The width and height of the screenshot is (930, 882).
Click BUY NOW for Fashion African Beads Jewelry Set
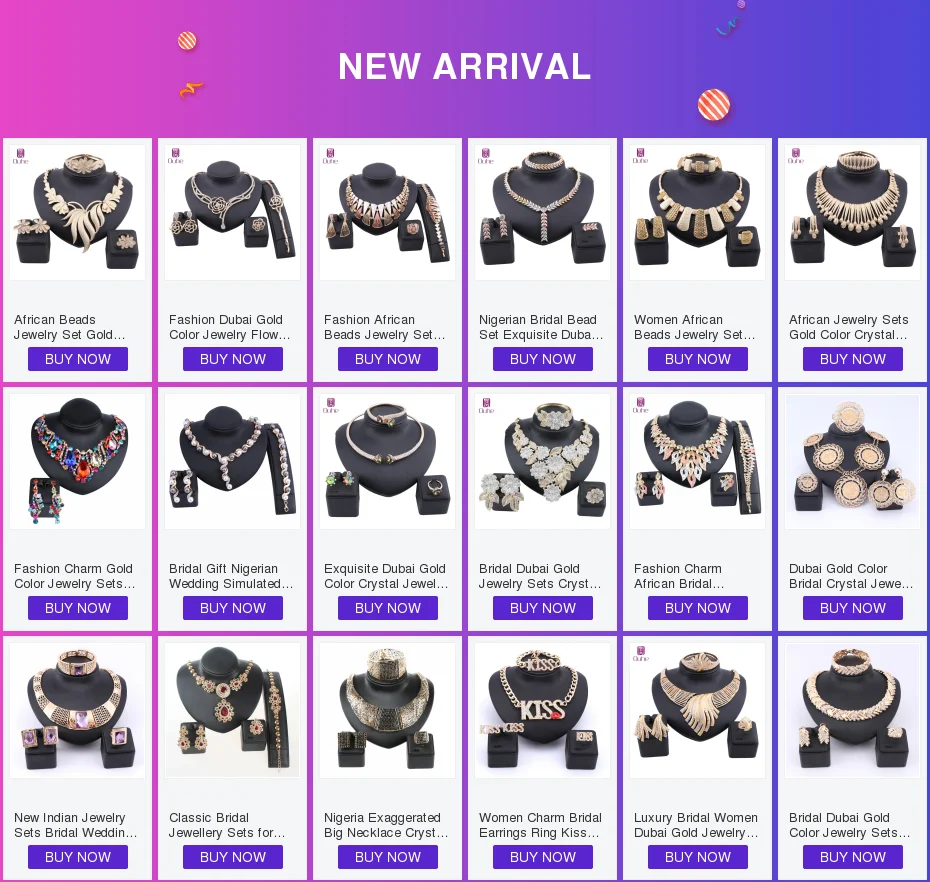[388, 359]
